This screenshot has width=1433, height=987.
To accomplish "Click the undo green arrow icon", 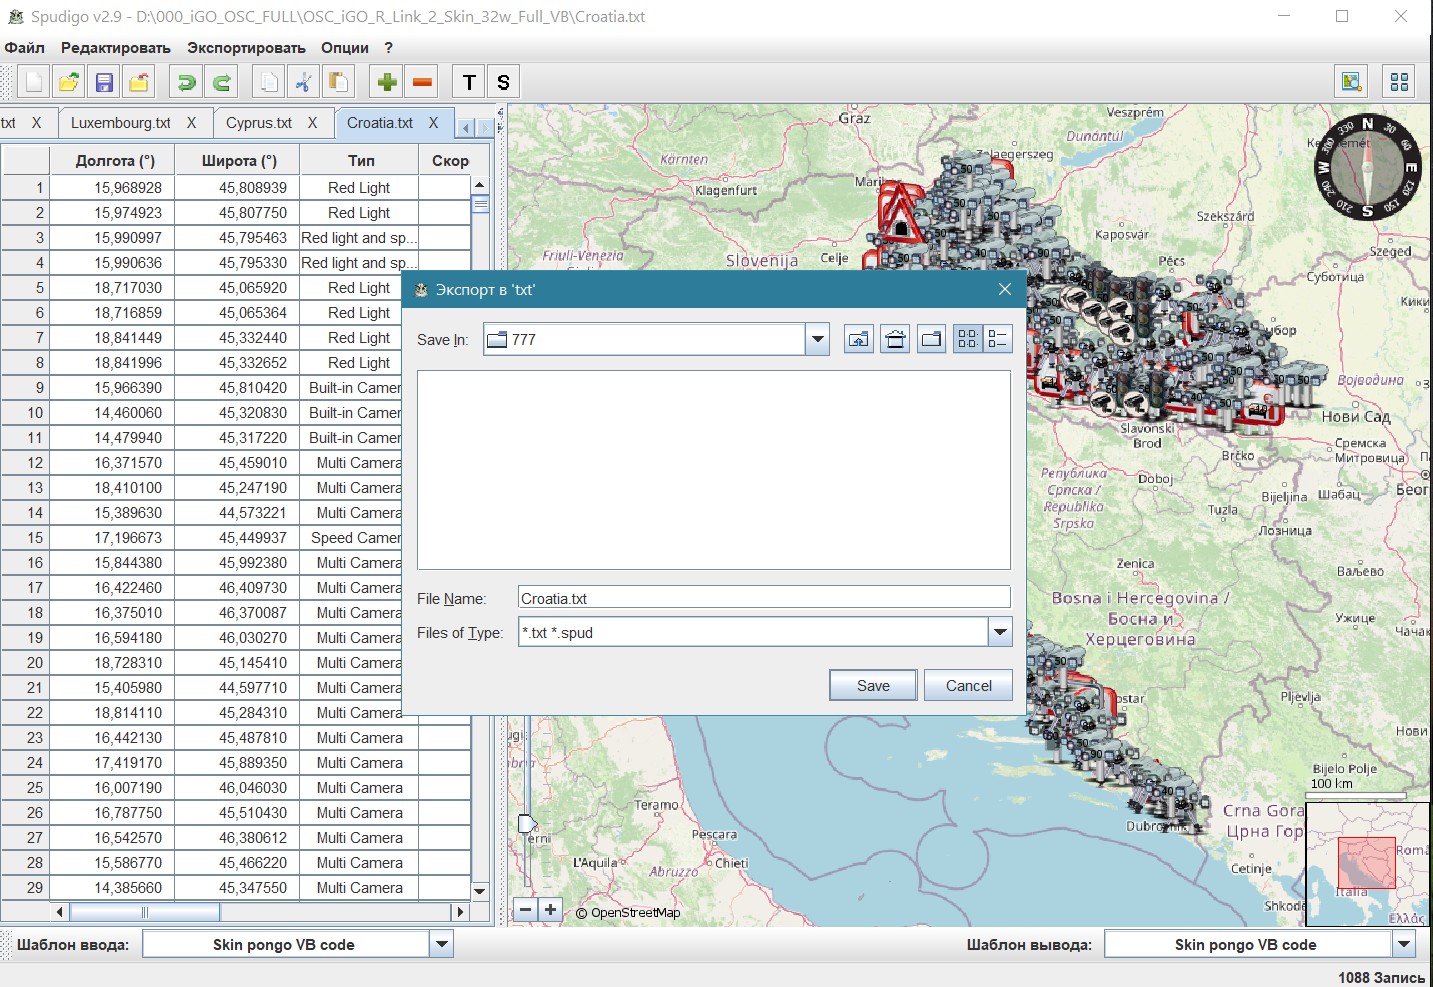I will (x=186, y=82).
